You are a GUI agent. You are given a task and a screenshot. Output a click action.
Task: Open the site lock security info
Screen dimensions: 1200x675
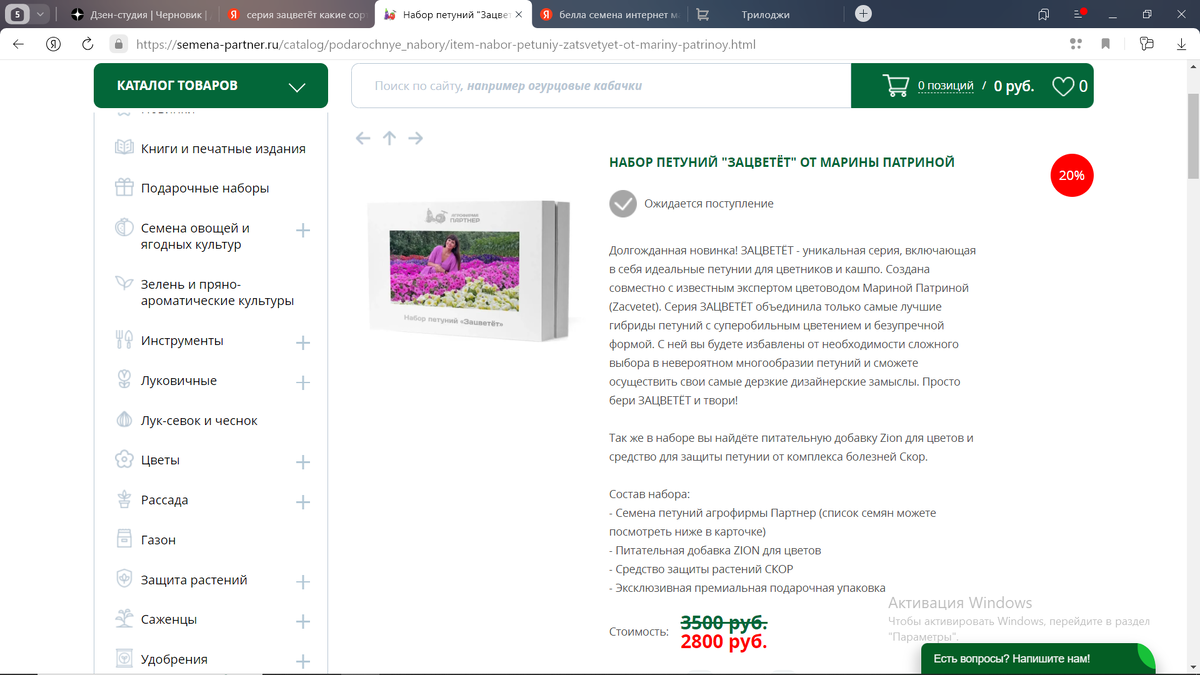coord(118,44)
